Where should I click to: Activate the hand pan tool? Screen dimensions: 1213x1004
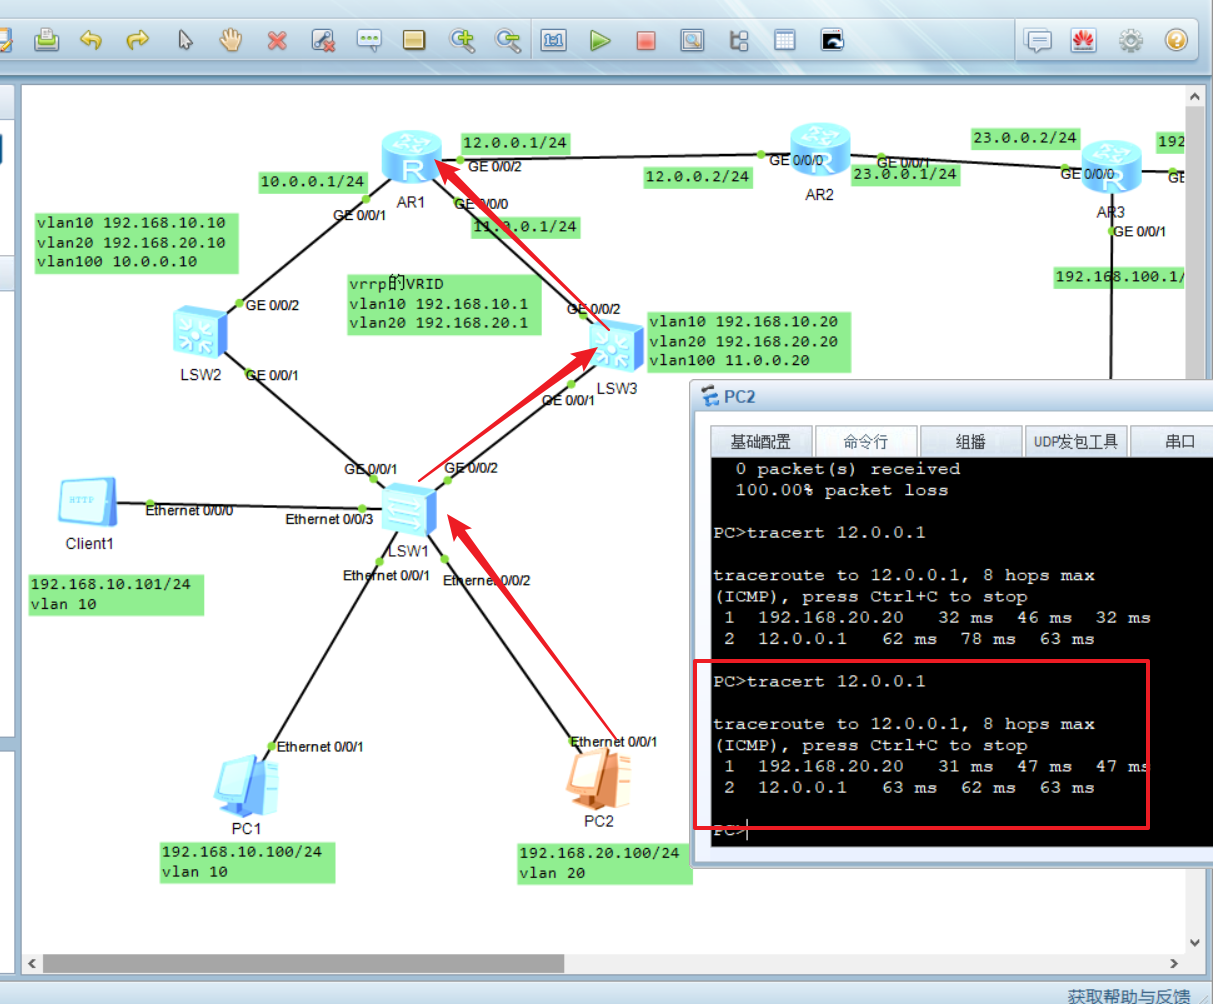230,40
